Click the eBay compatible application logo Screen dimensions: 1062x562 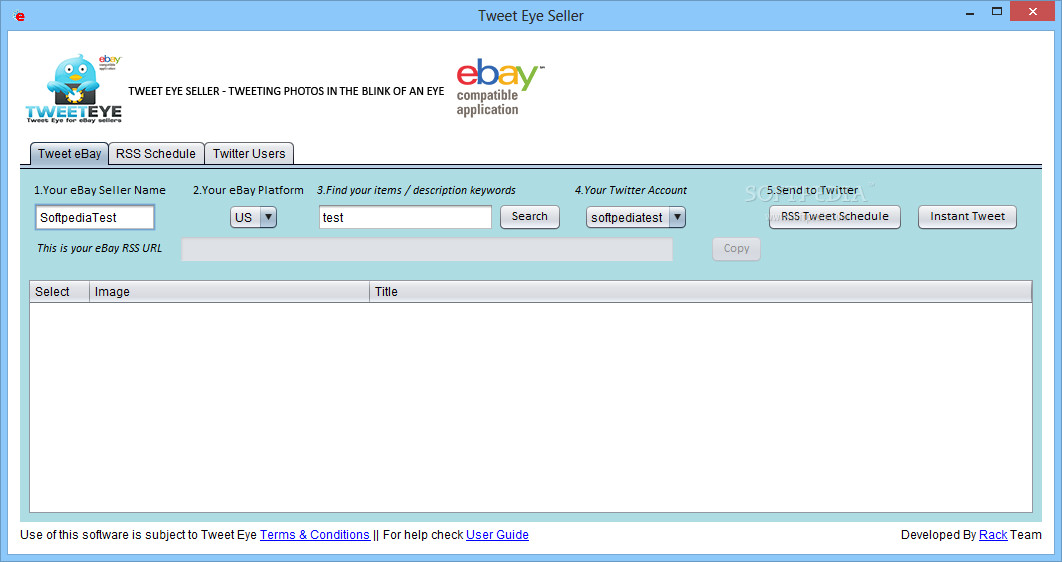pos(499,87)
